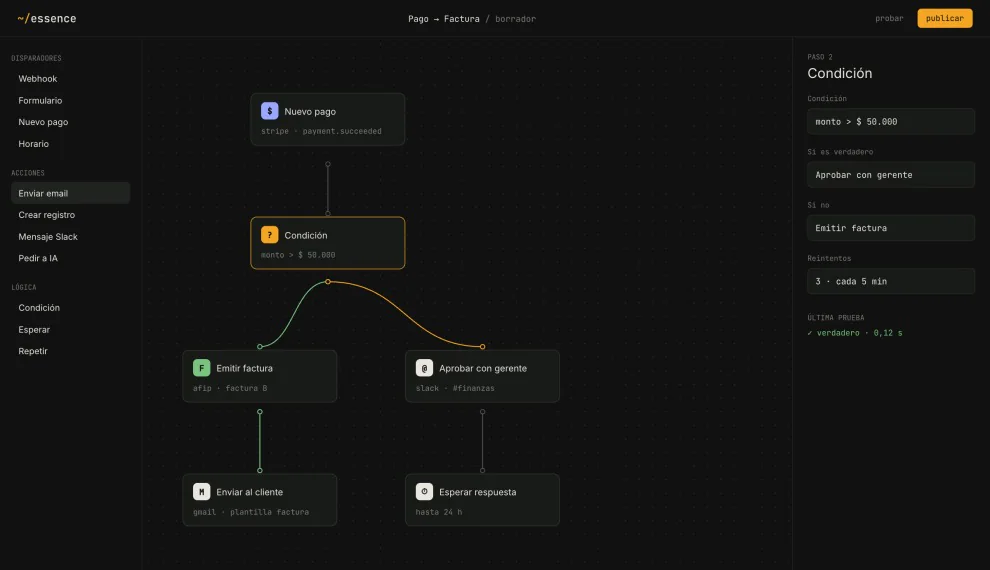Choose Condición under Lógica
Viewport: 990px width, 570px height.
click(x=70, y=308)
